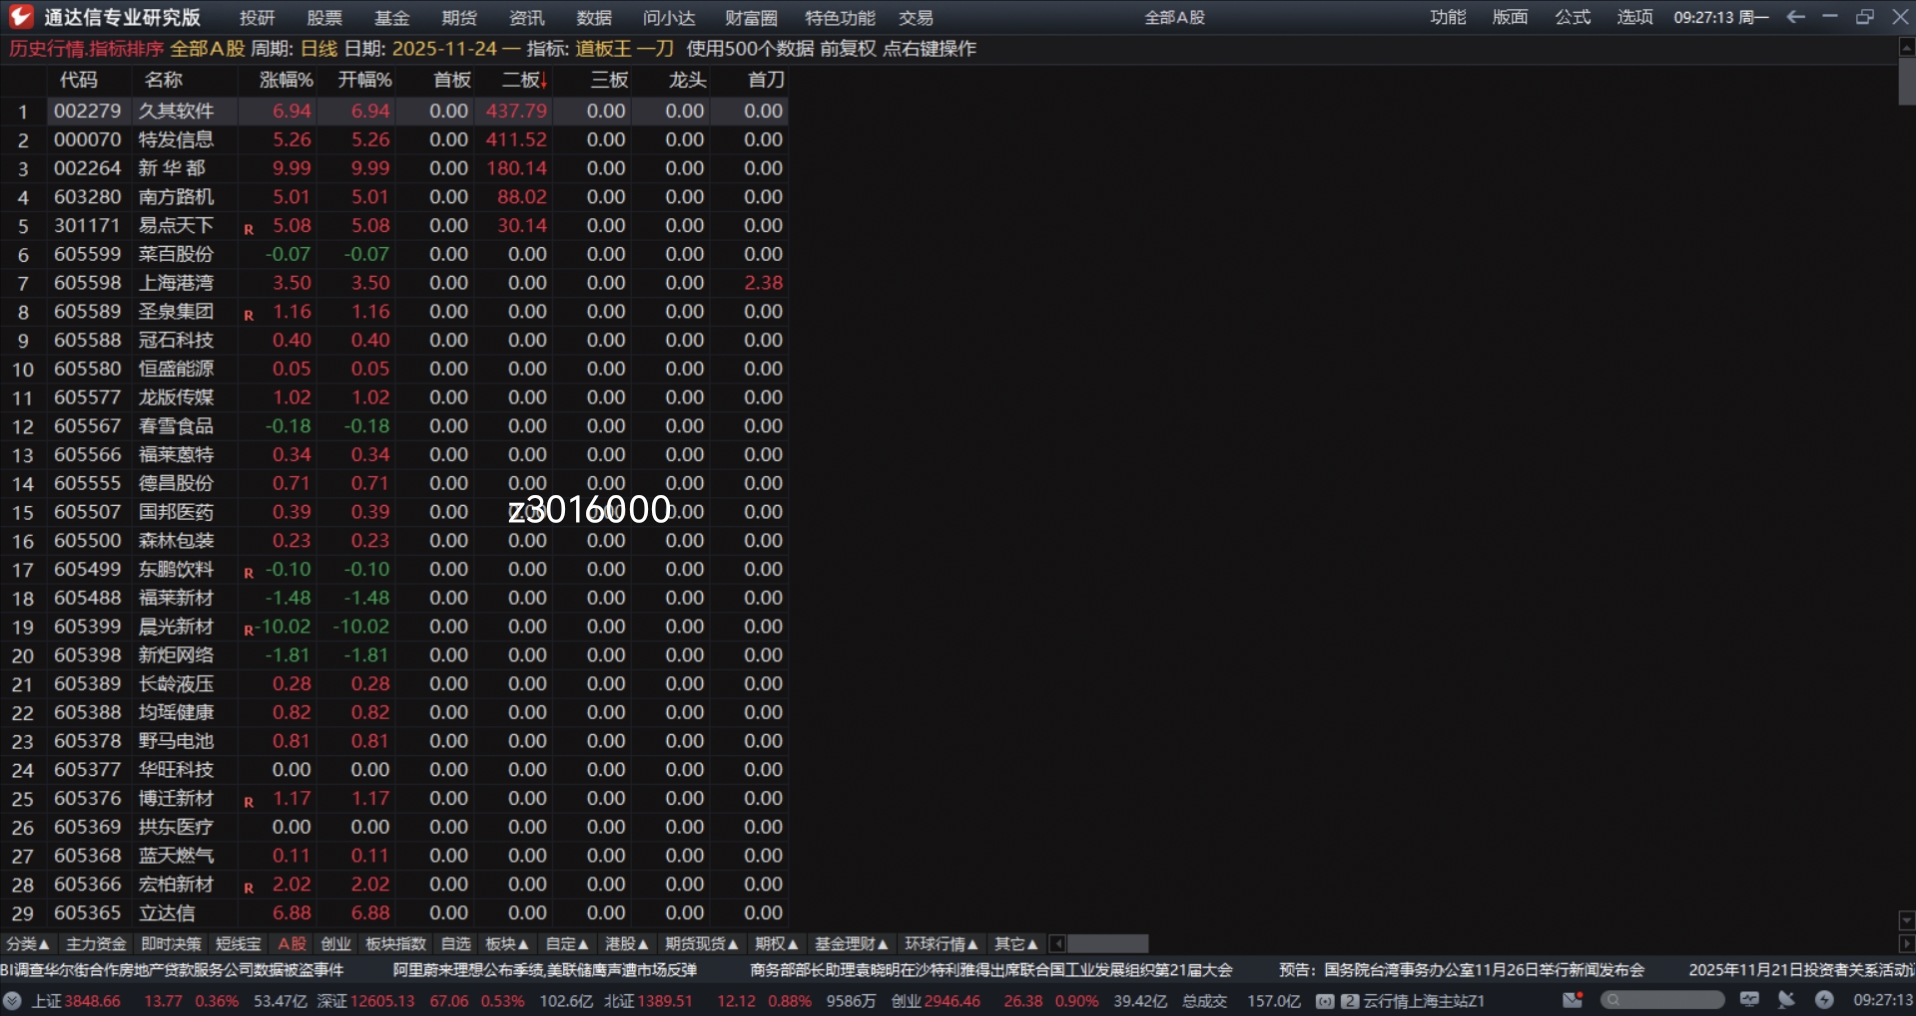The width and height of the screenshot is (1916, 1016).
Task: Click the 功能 button in title bar
Action: click(x=1448, y=17)
